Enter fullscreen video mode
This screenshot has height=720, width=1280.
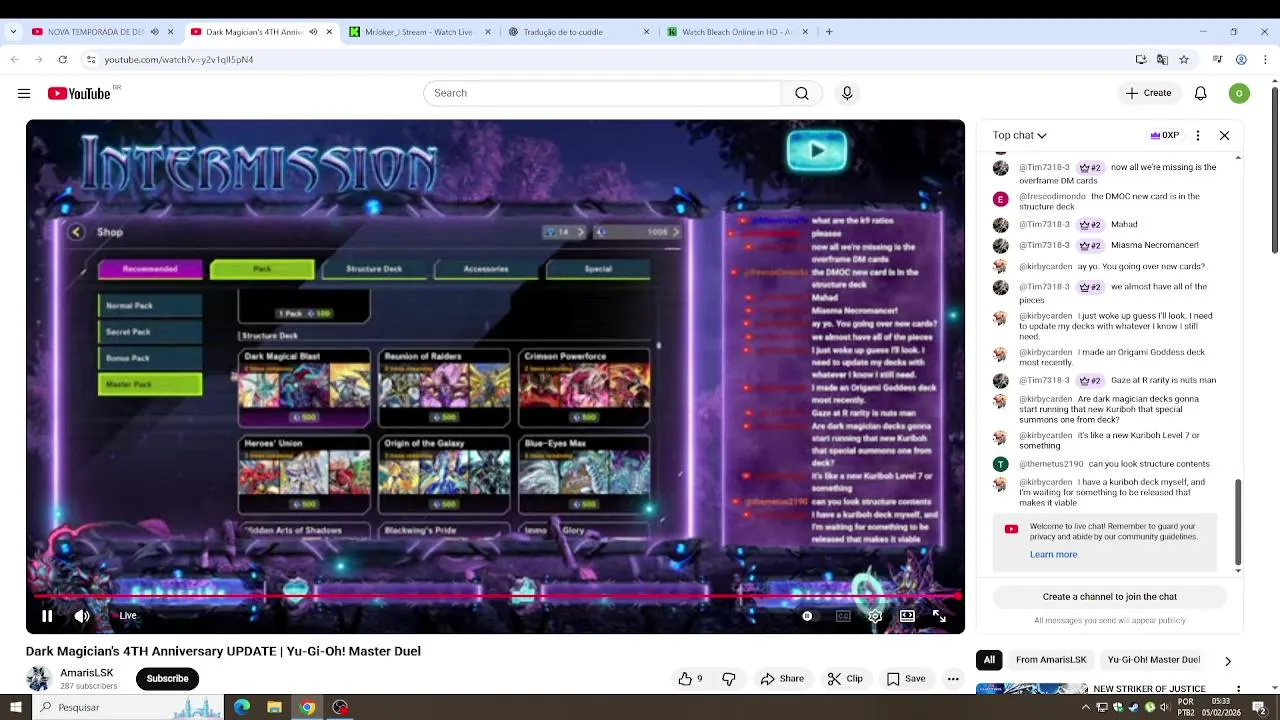pyautogui.click(x=939, y=616)
